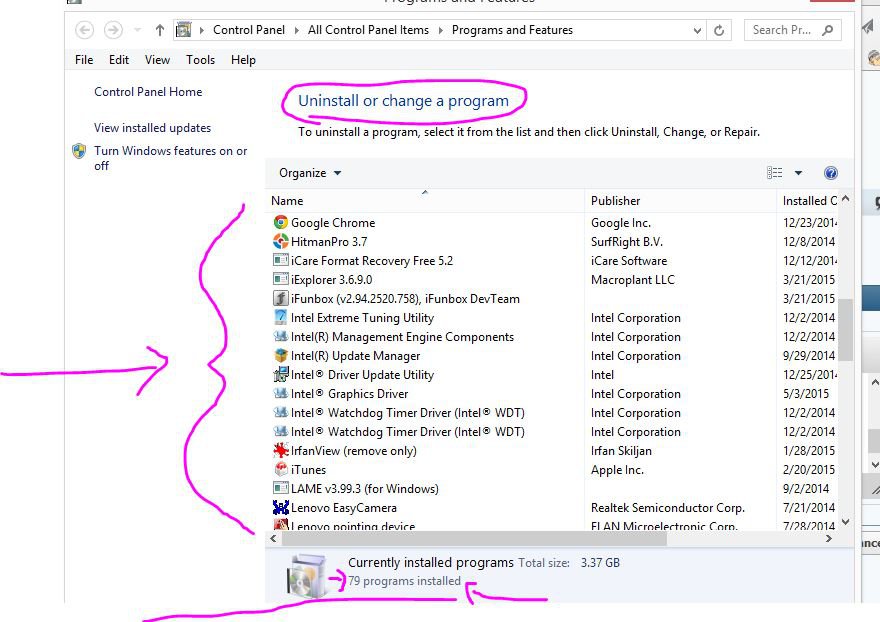Select Google Inc. publisher cell

click(621, 223)
